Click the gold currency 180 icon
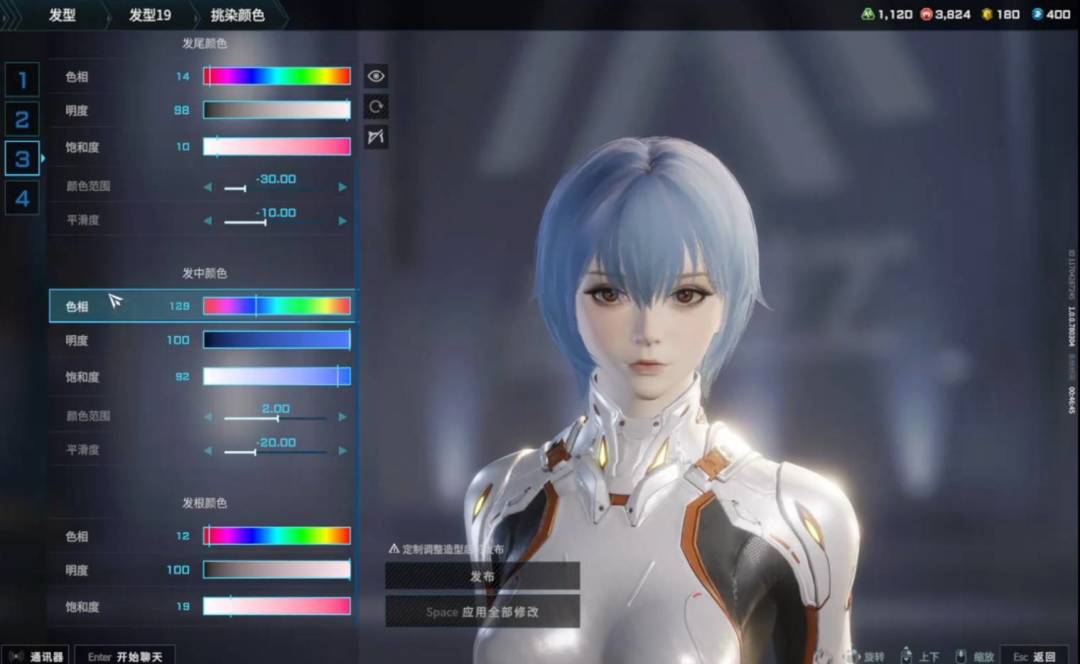Image resolution: width=1080 pixels, height=664 pixels. [986, 14]
